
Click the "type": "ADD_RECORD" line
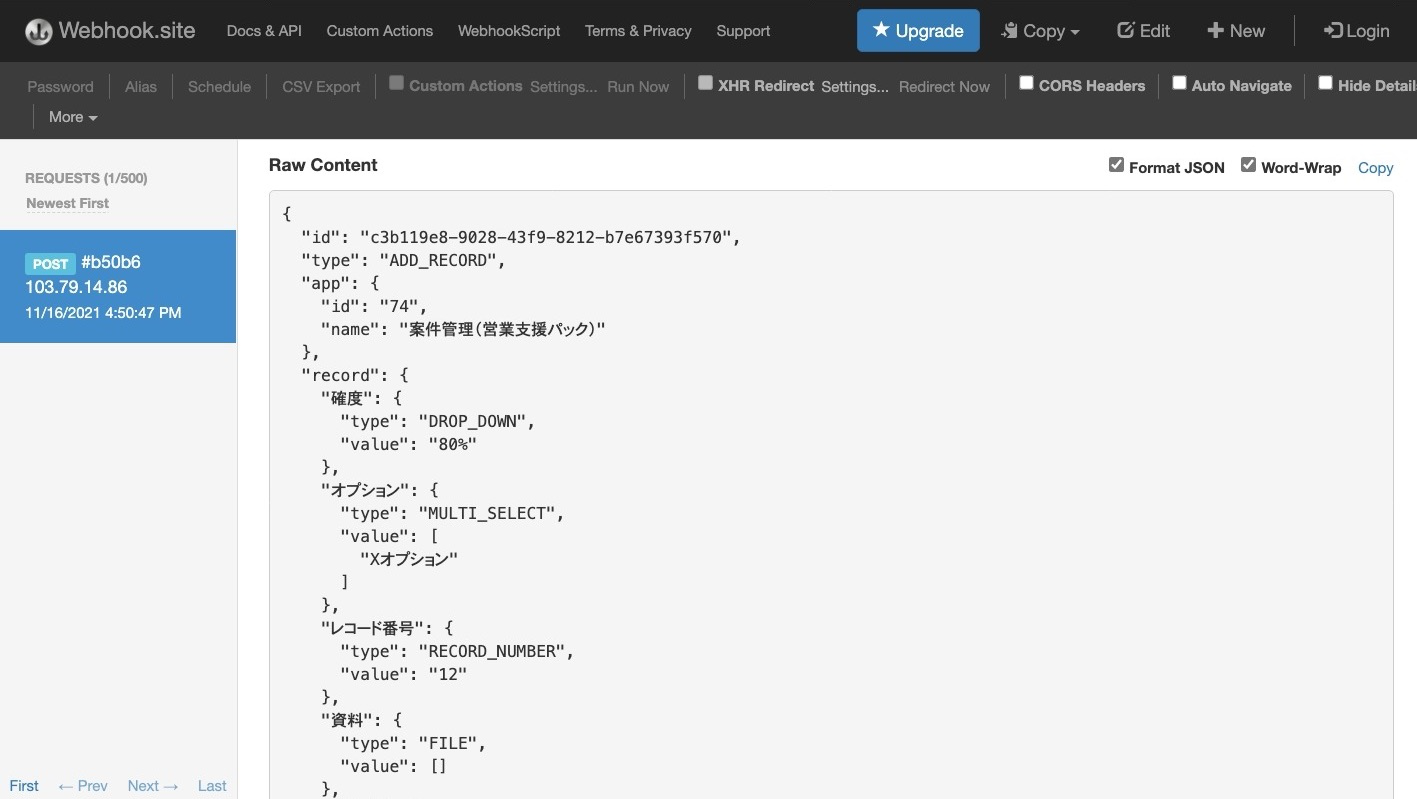click(403, 260)
